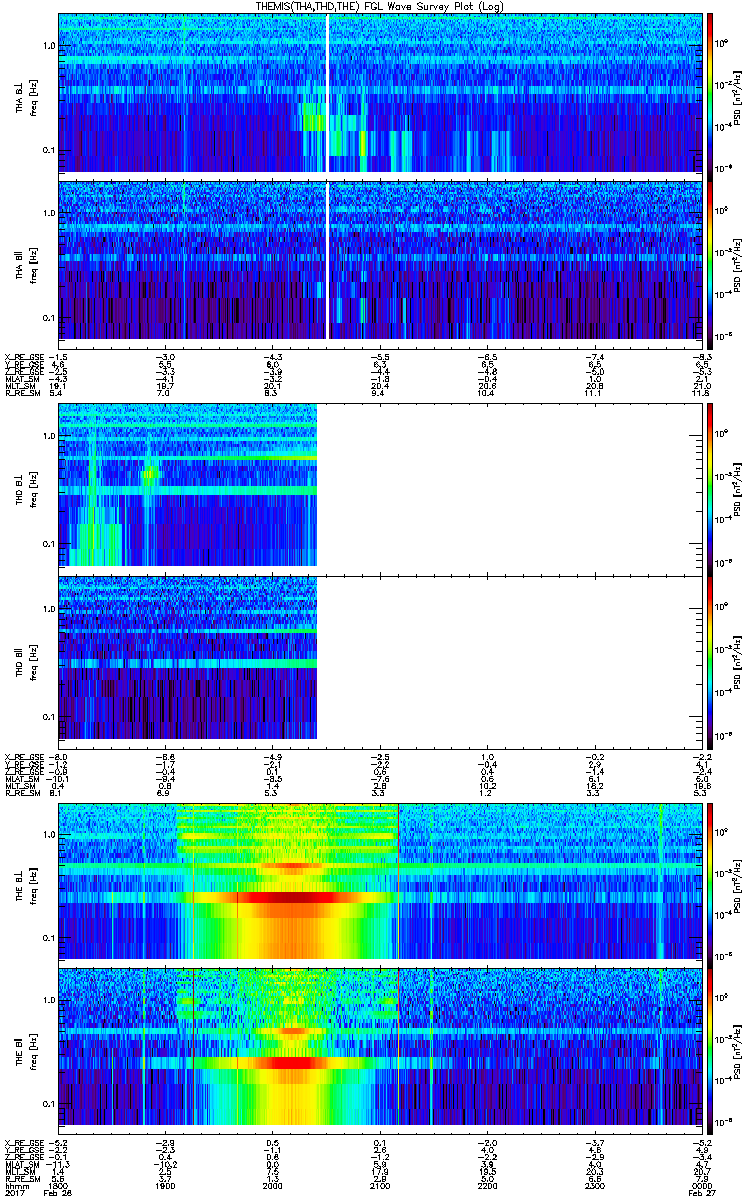
Task: Click the 2300 time tick label
Action: pos(593,1186)
